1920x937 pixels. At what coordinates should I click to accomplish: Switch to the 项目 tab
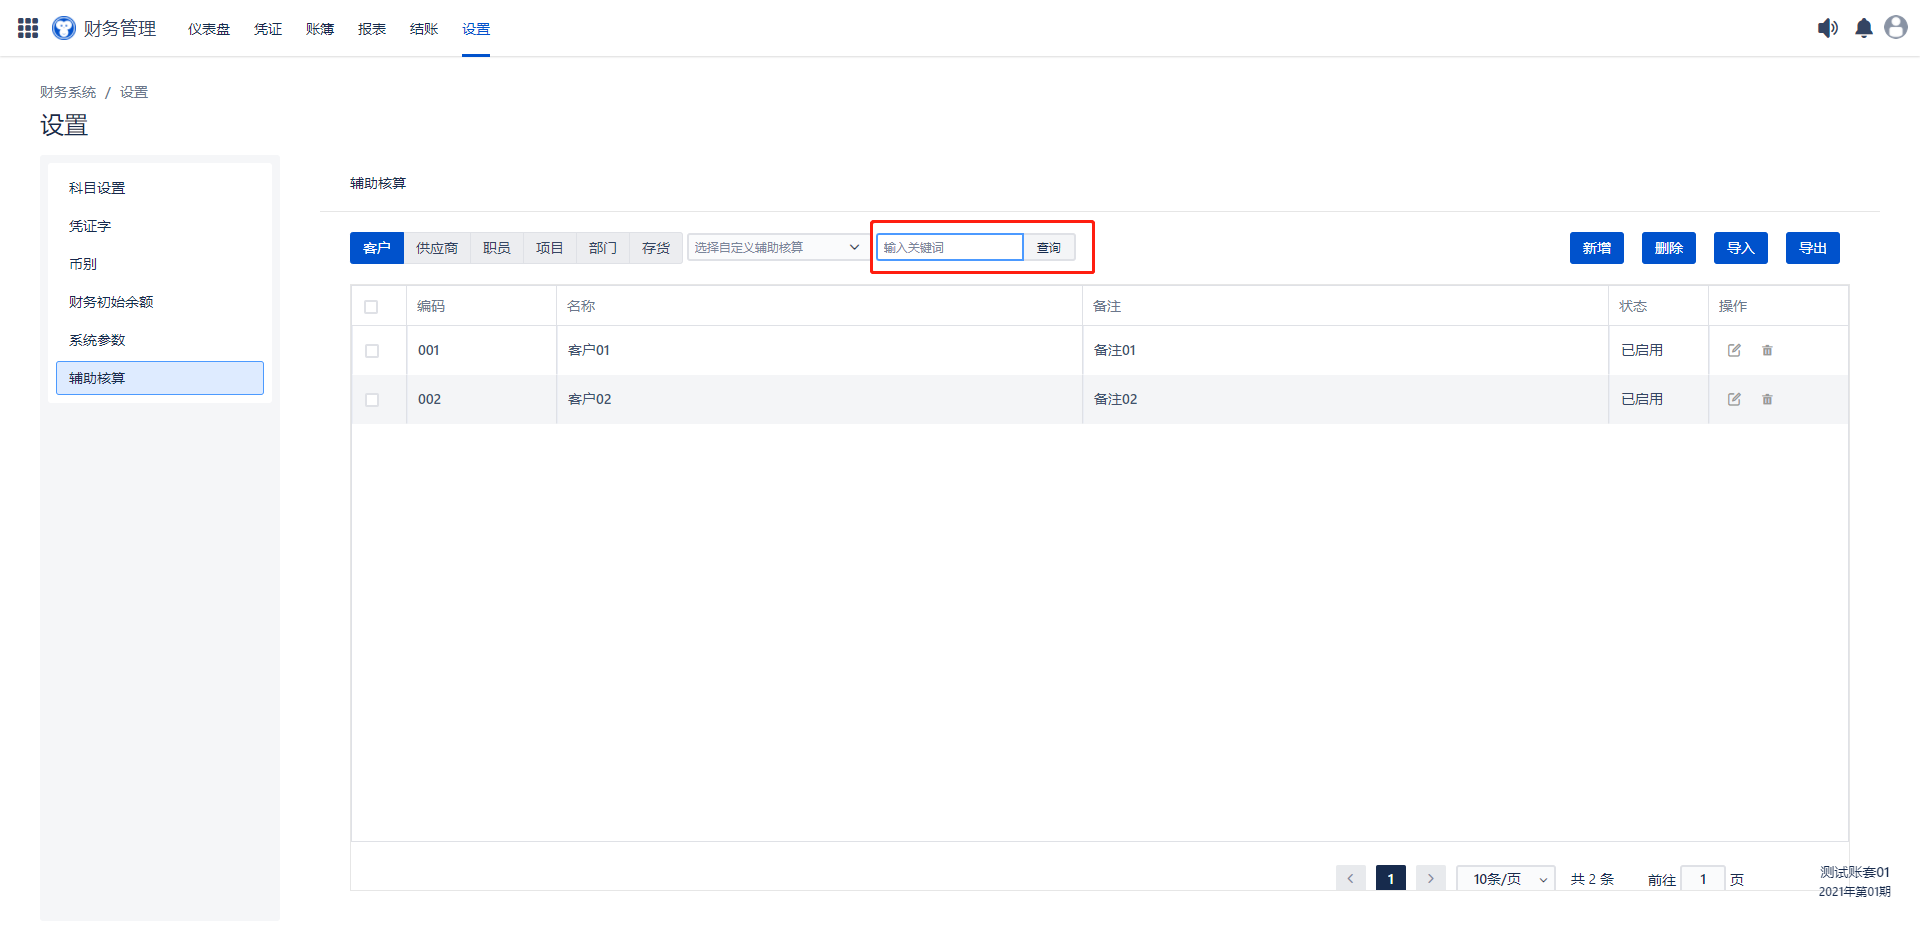[x=550, y=248]
